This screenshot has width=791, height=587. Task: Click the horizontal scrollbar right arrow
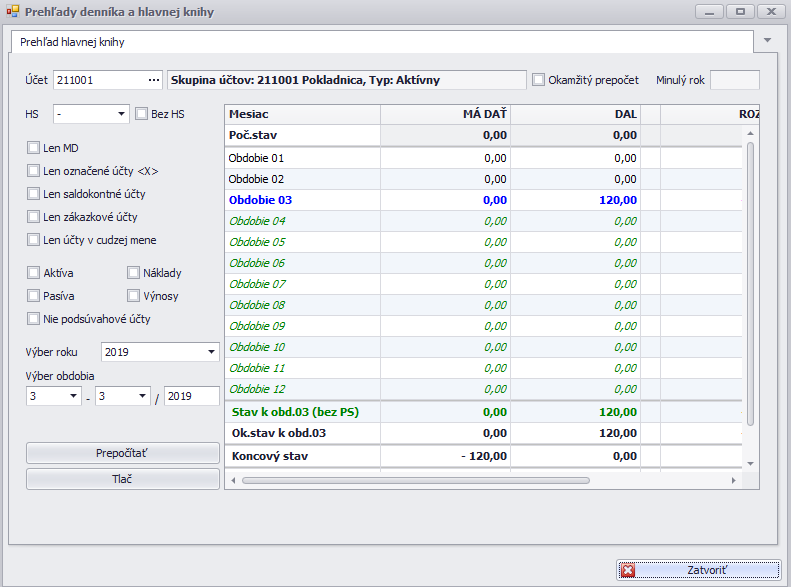coord(733,481)
